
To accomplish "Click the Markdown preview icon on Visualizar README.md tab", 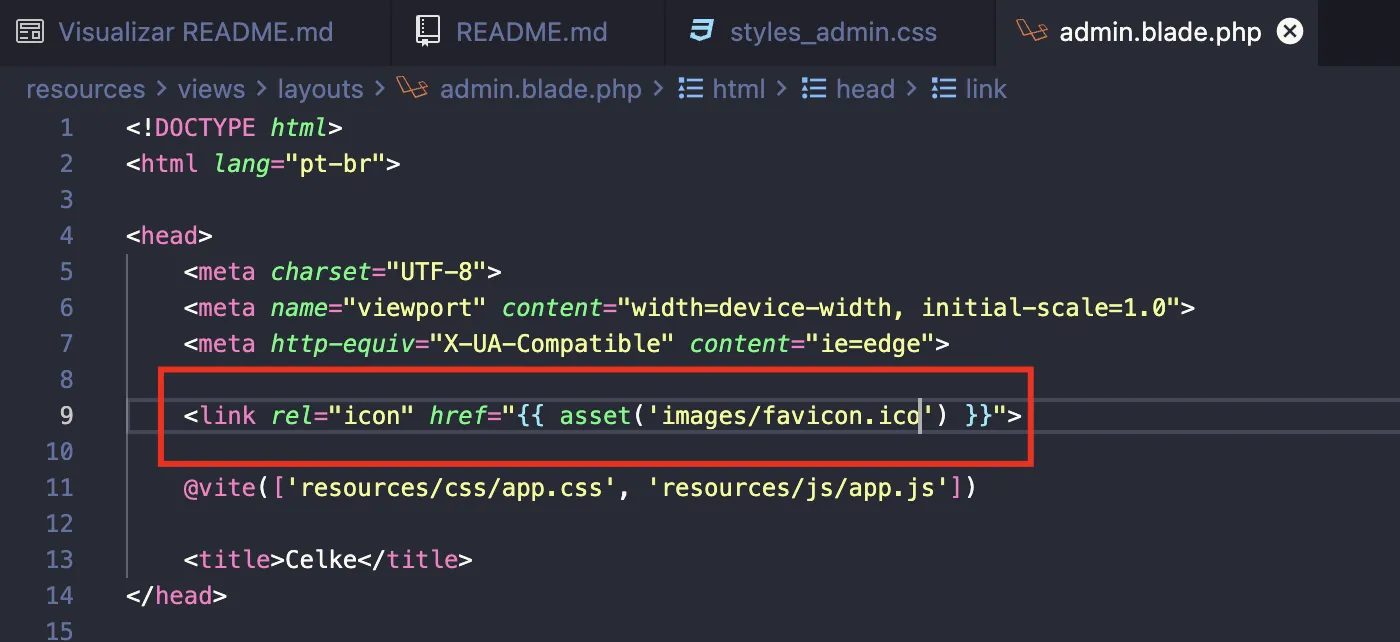I will point(33,31).
